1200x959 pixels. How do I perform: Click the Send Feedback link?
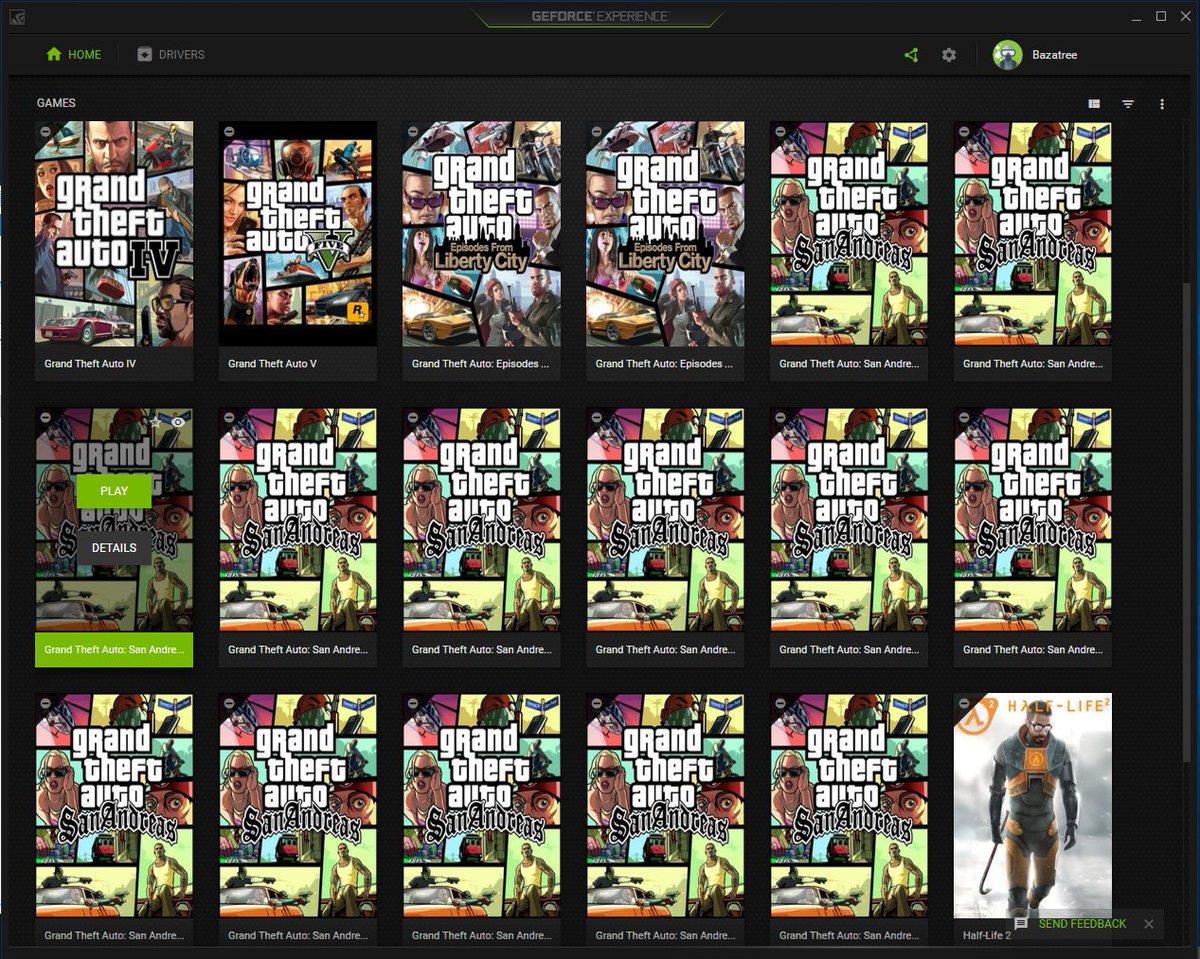tap(1082, 924)
